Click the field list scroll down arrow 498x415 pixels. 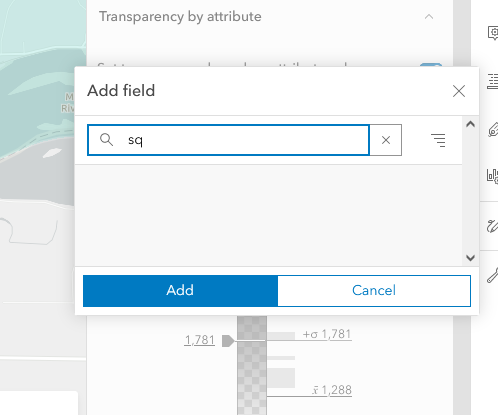(470, 258)
